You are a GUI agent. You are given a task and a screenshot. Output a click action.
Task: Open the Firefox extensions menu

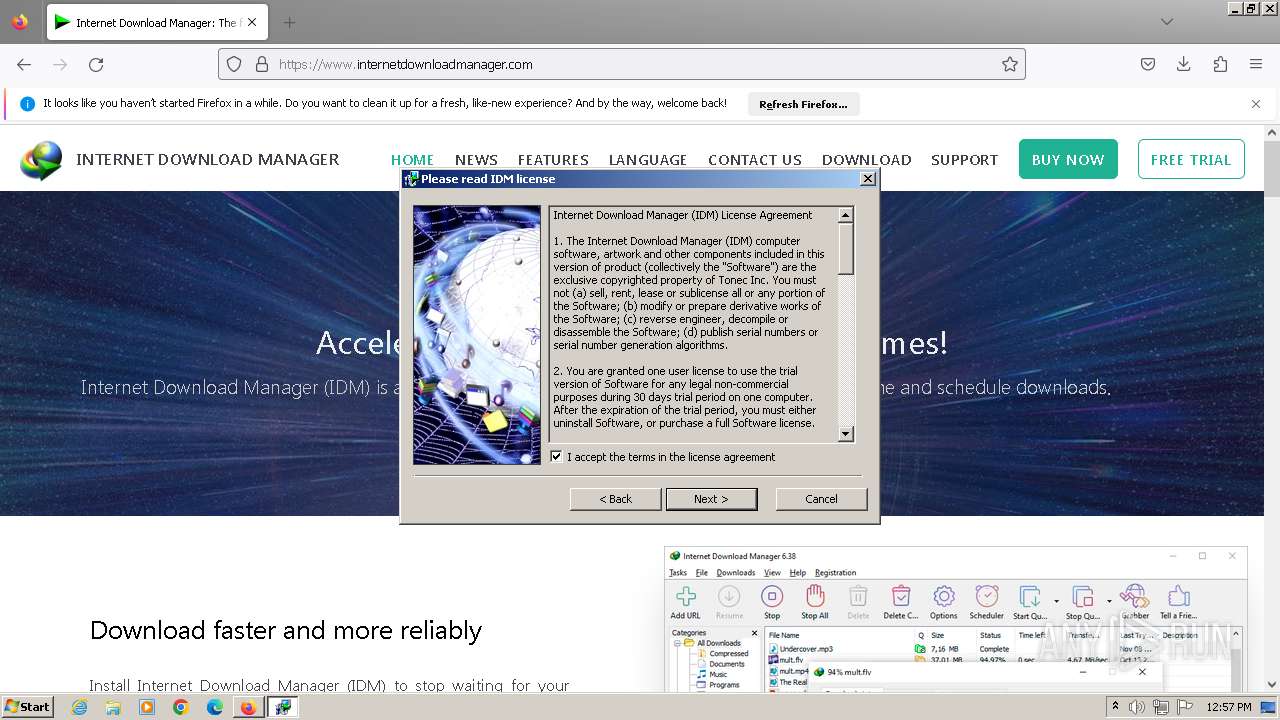pos(1220,64)
